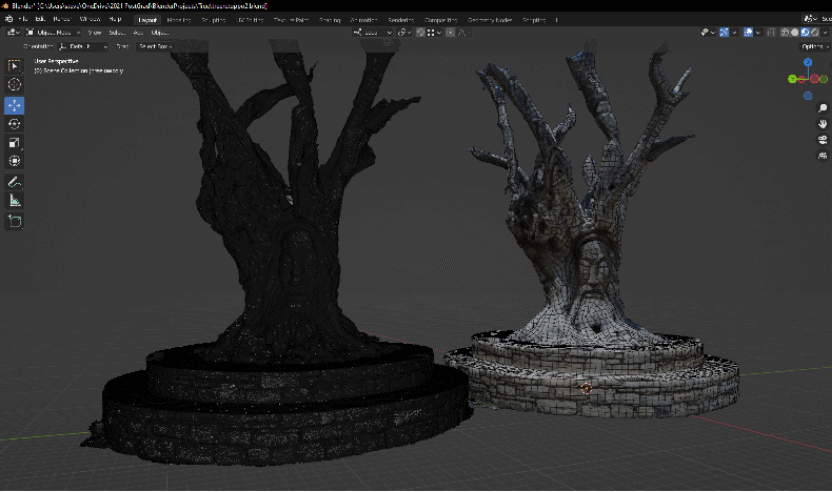The width and height of the screenshot is (832, 492).
Task: Select the Measure tool
Action: tap(14, 201)
